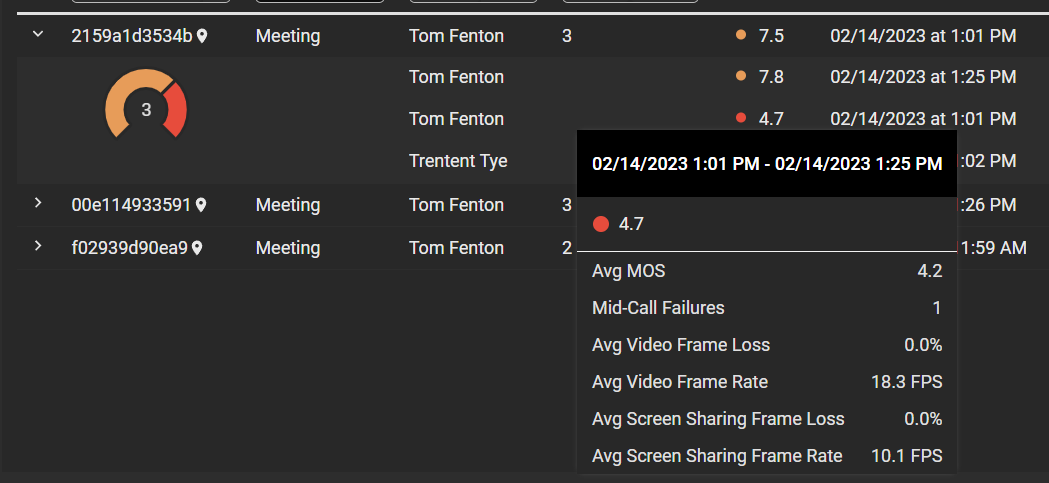This screenshot has width=1049, height=483.
Task: Click location pin beside 00e114933591
Action: pyautogui.click(x=201, y=205)
